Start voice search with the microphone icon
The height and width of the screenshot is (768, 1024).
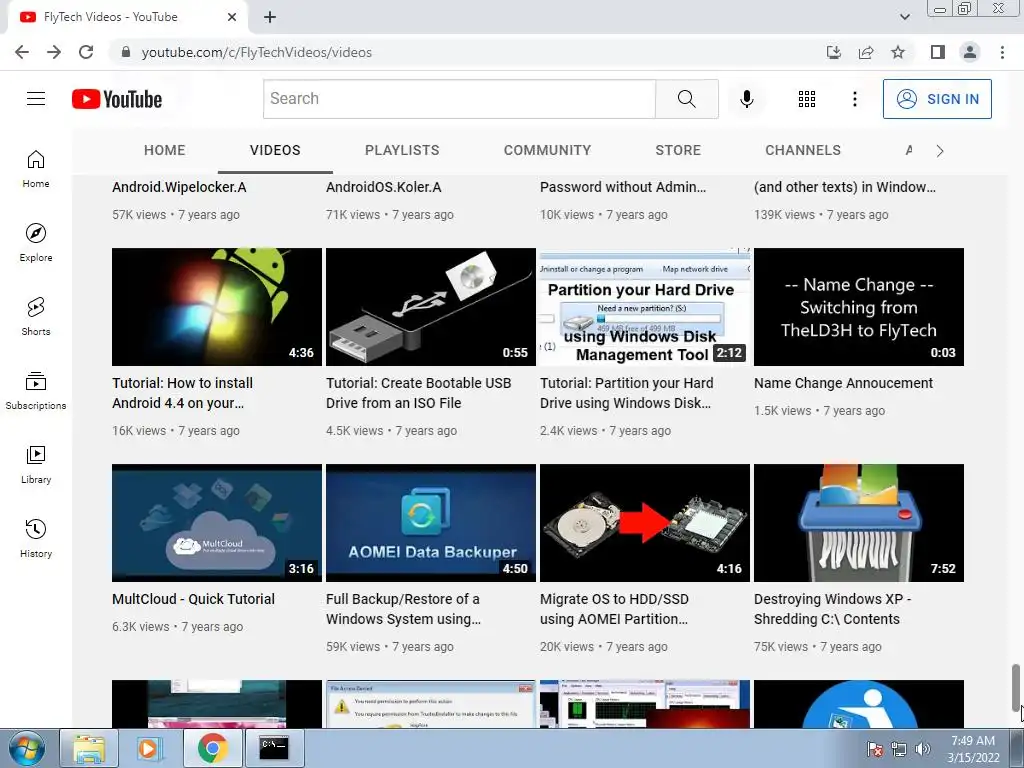pos(746,99)
